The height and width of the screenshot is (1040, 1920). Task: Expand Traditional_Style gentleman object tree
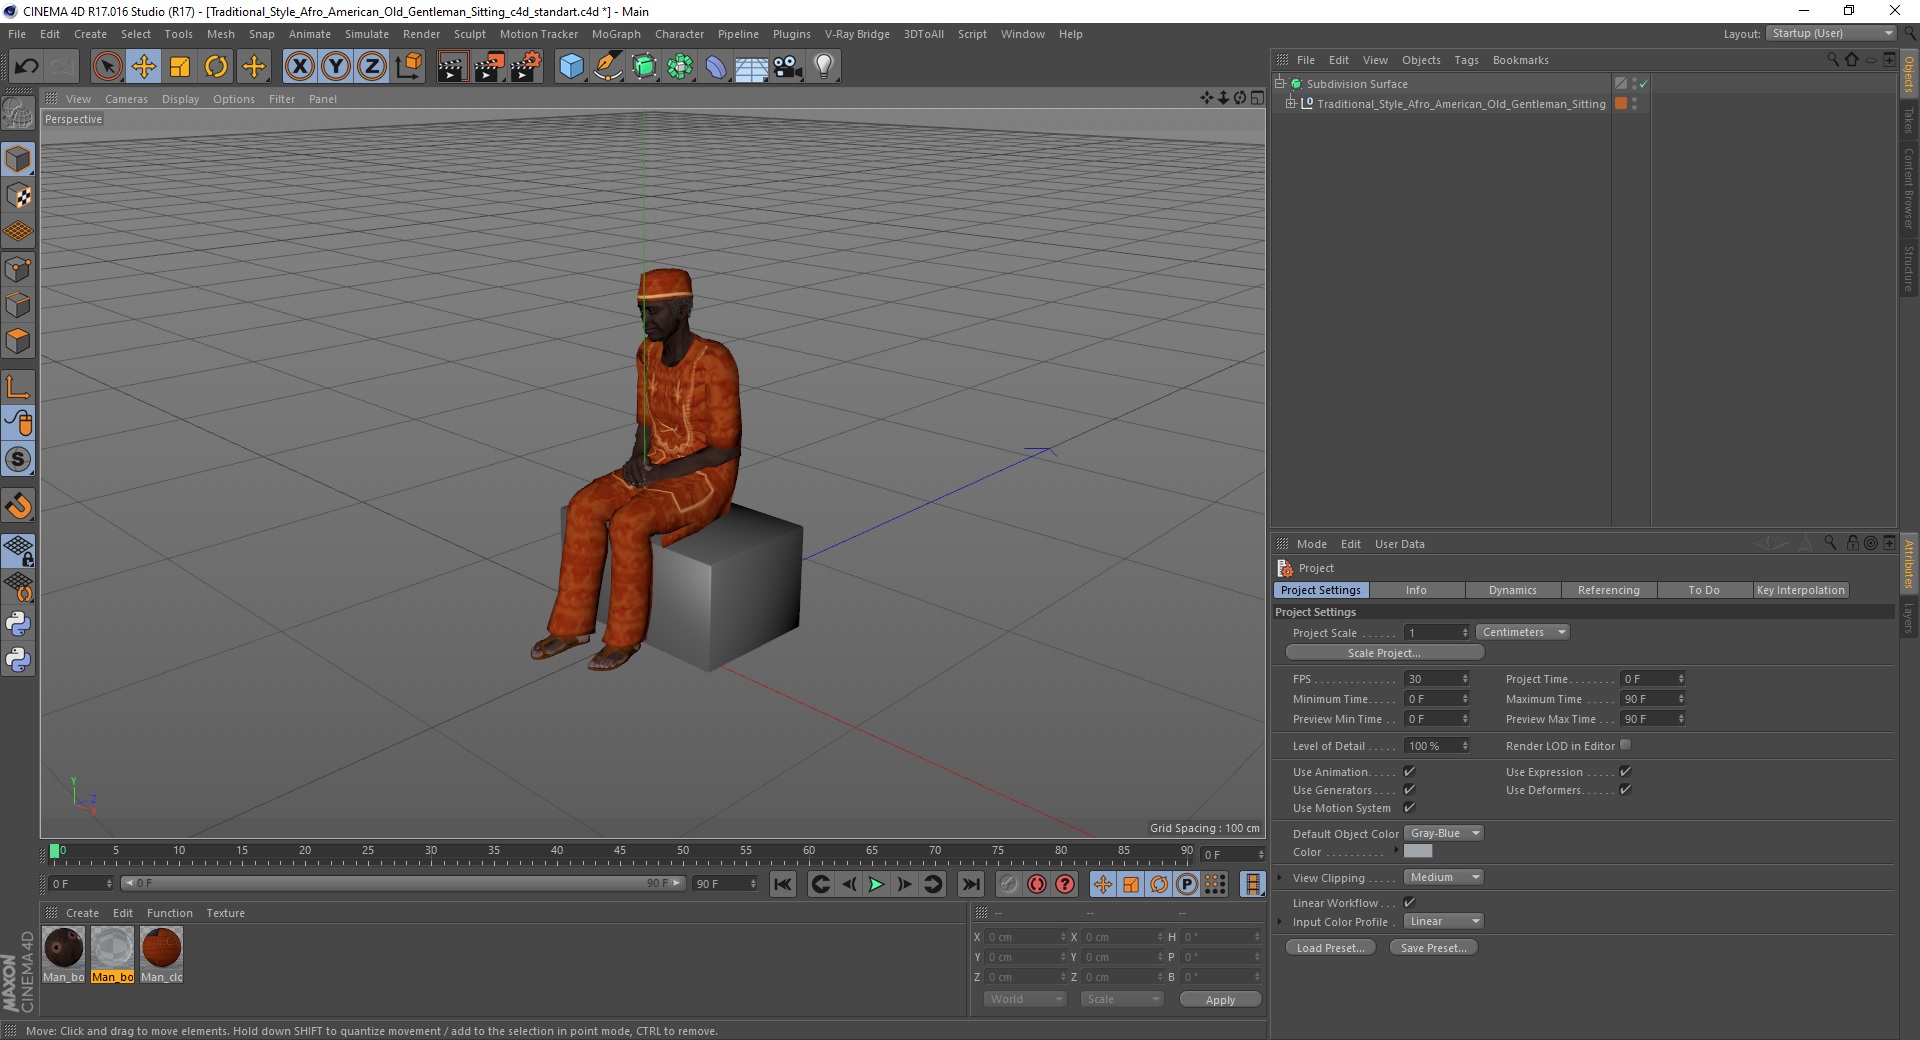click(1291, 103)
